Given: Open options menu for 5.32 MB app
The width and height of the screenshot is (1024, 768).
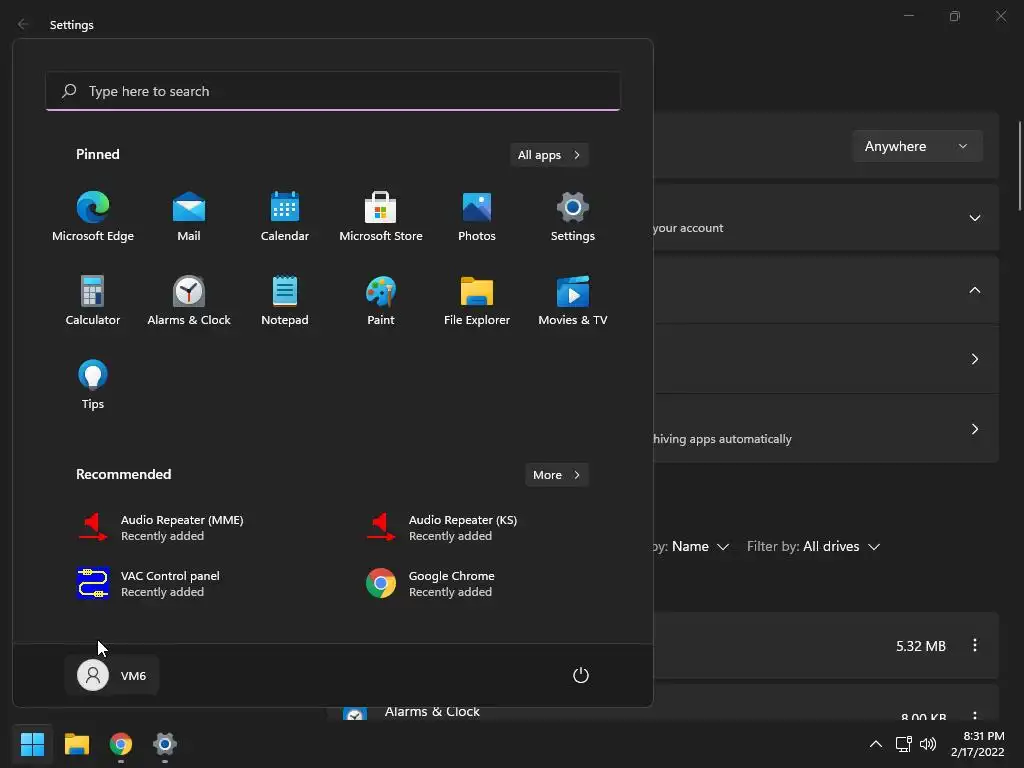Looking at the screenshot, I should coord(975,645).
